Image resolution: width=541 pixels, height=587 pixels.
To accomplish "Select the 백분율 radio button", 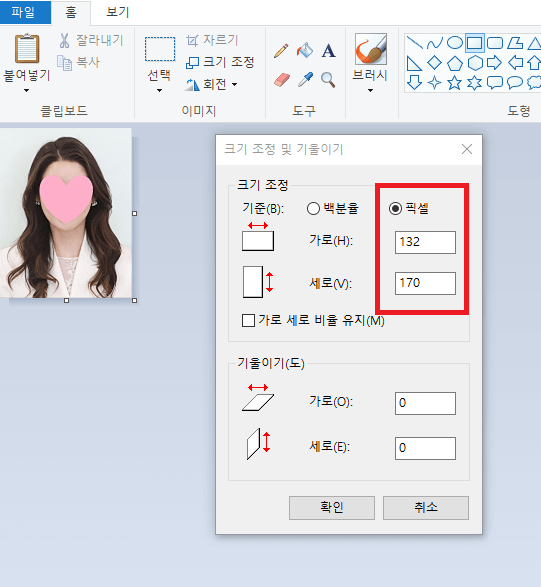I will [x=313, y=209].
